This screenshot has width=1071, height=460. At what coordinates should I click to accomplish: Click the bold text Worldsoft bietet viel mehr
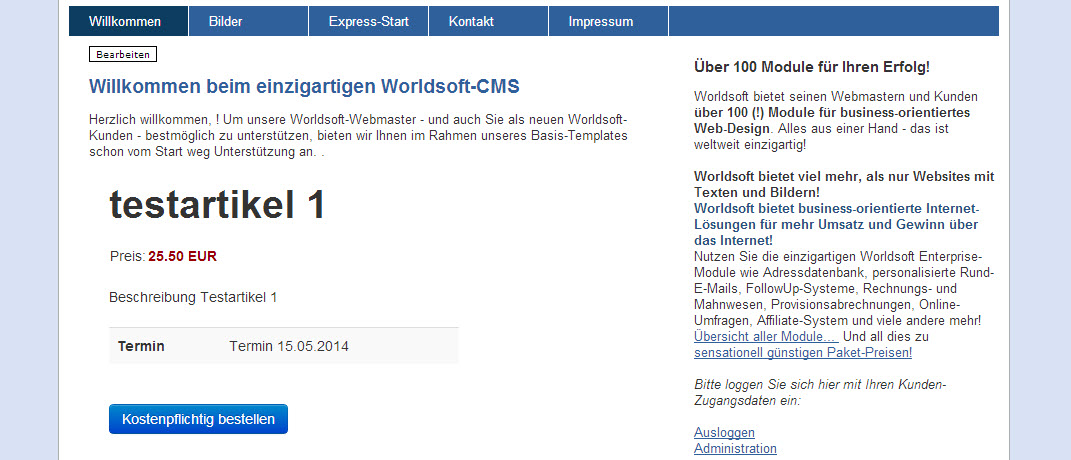click(844, 184)
